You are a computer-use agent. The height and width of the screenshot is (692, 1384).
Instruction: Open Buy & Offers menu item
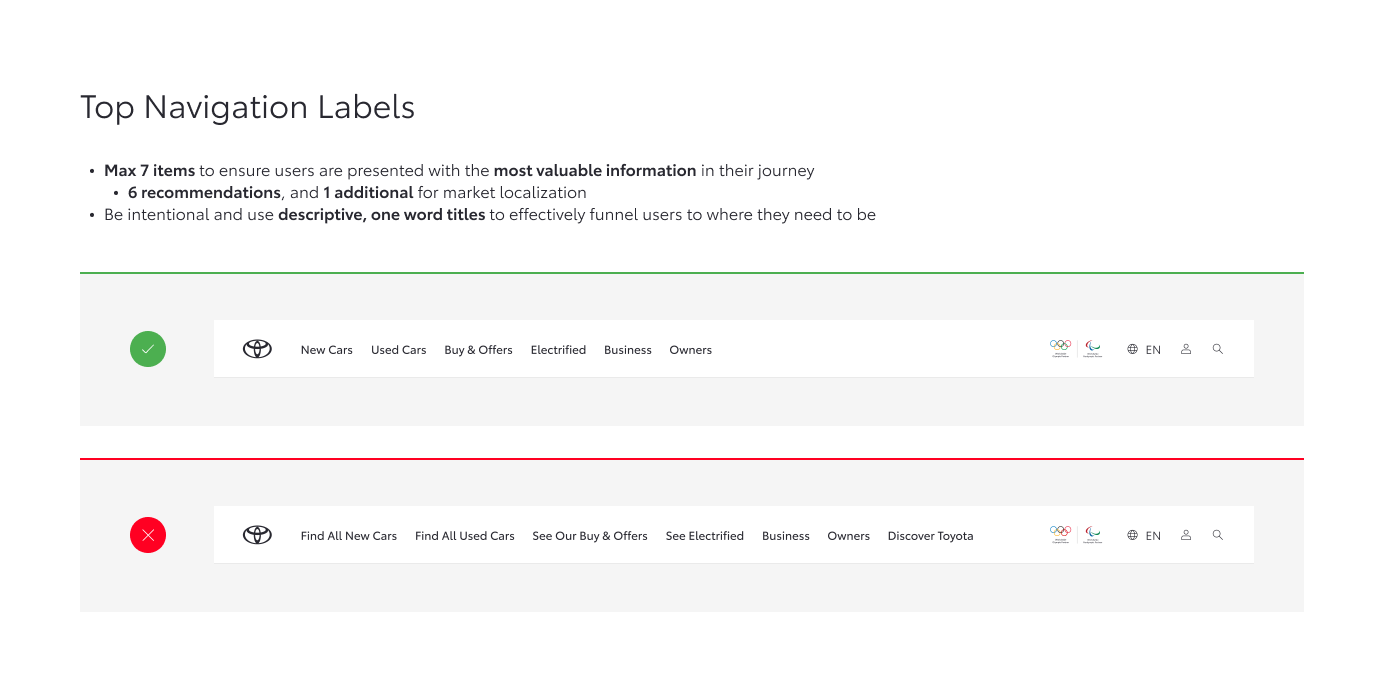[478, 350]
